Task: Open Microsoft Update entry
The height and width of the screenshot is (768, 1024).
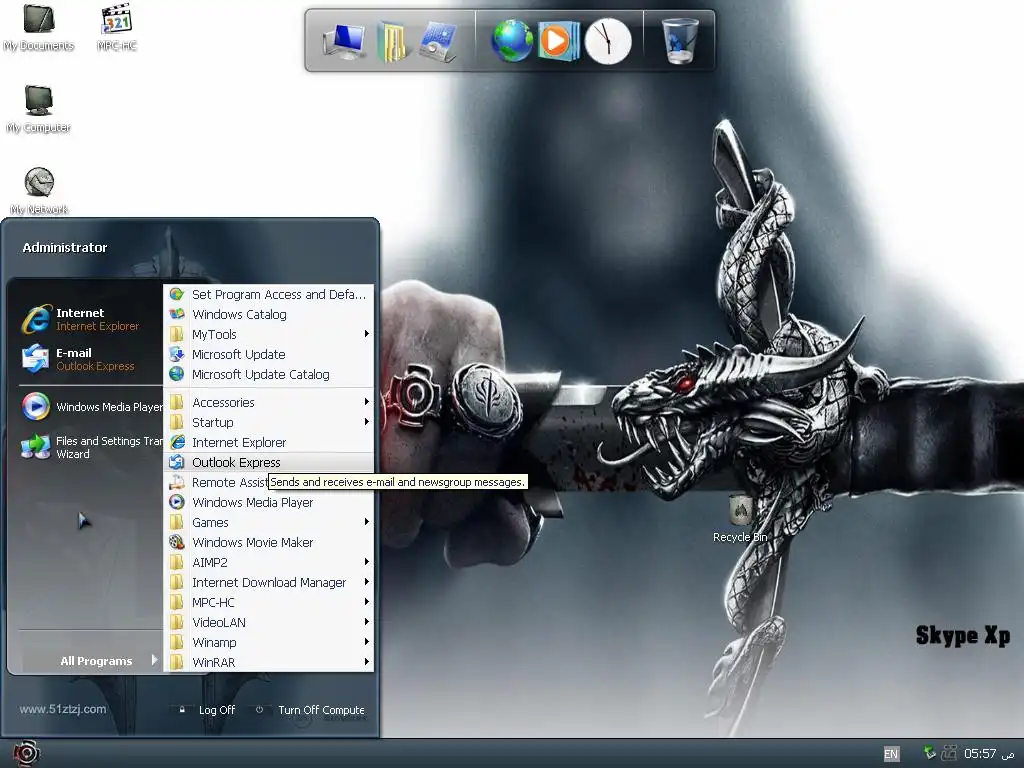Action: tap(268, 355)
